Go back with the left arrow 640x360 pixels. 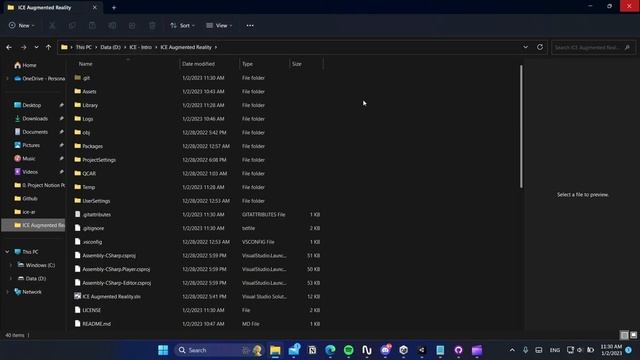tap(9, 47)
